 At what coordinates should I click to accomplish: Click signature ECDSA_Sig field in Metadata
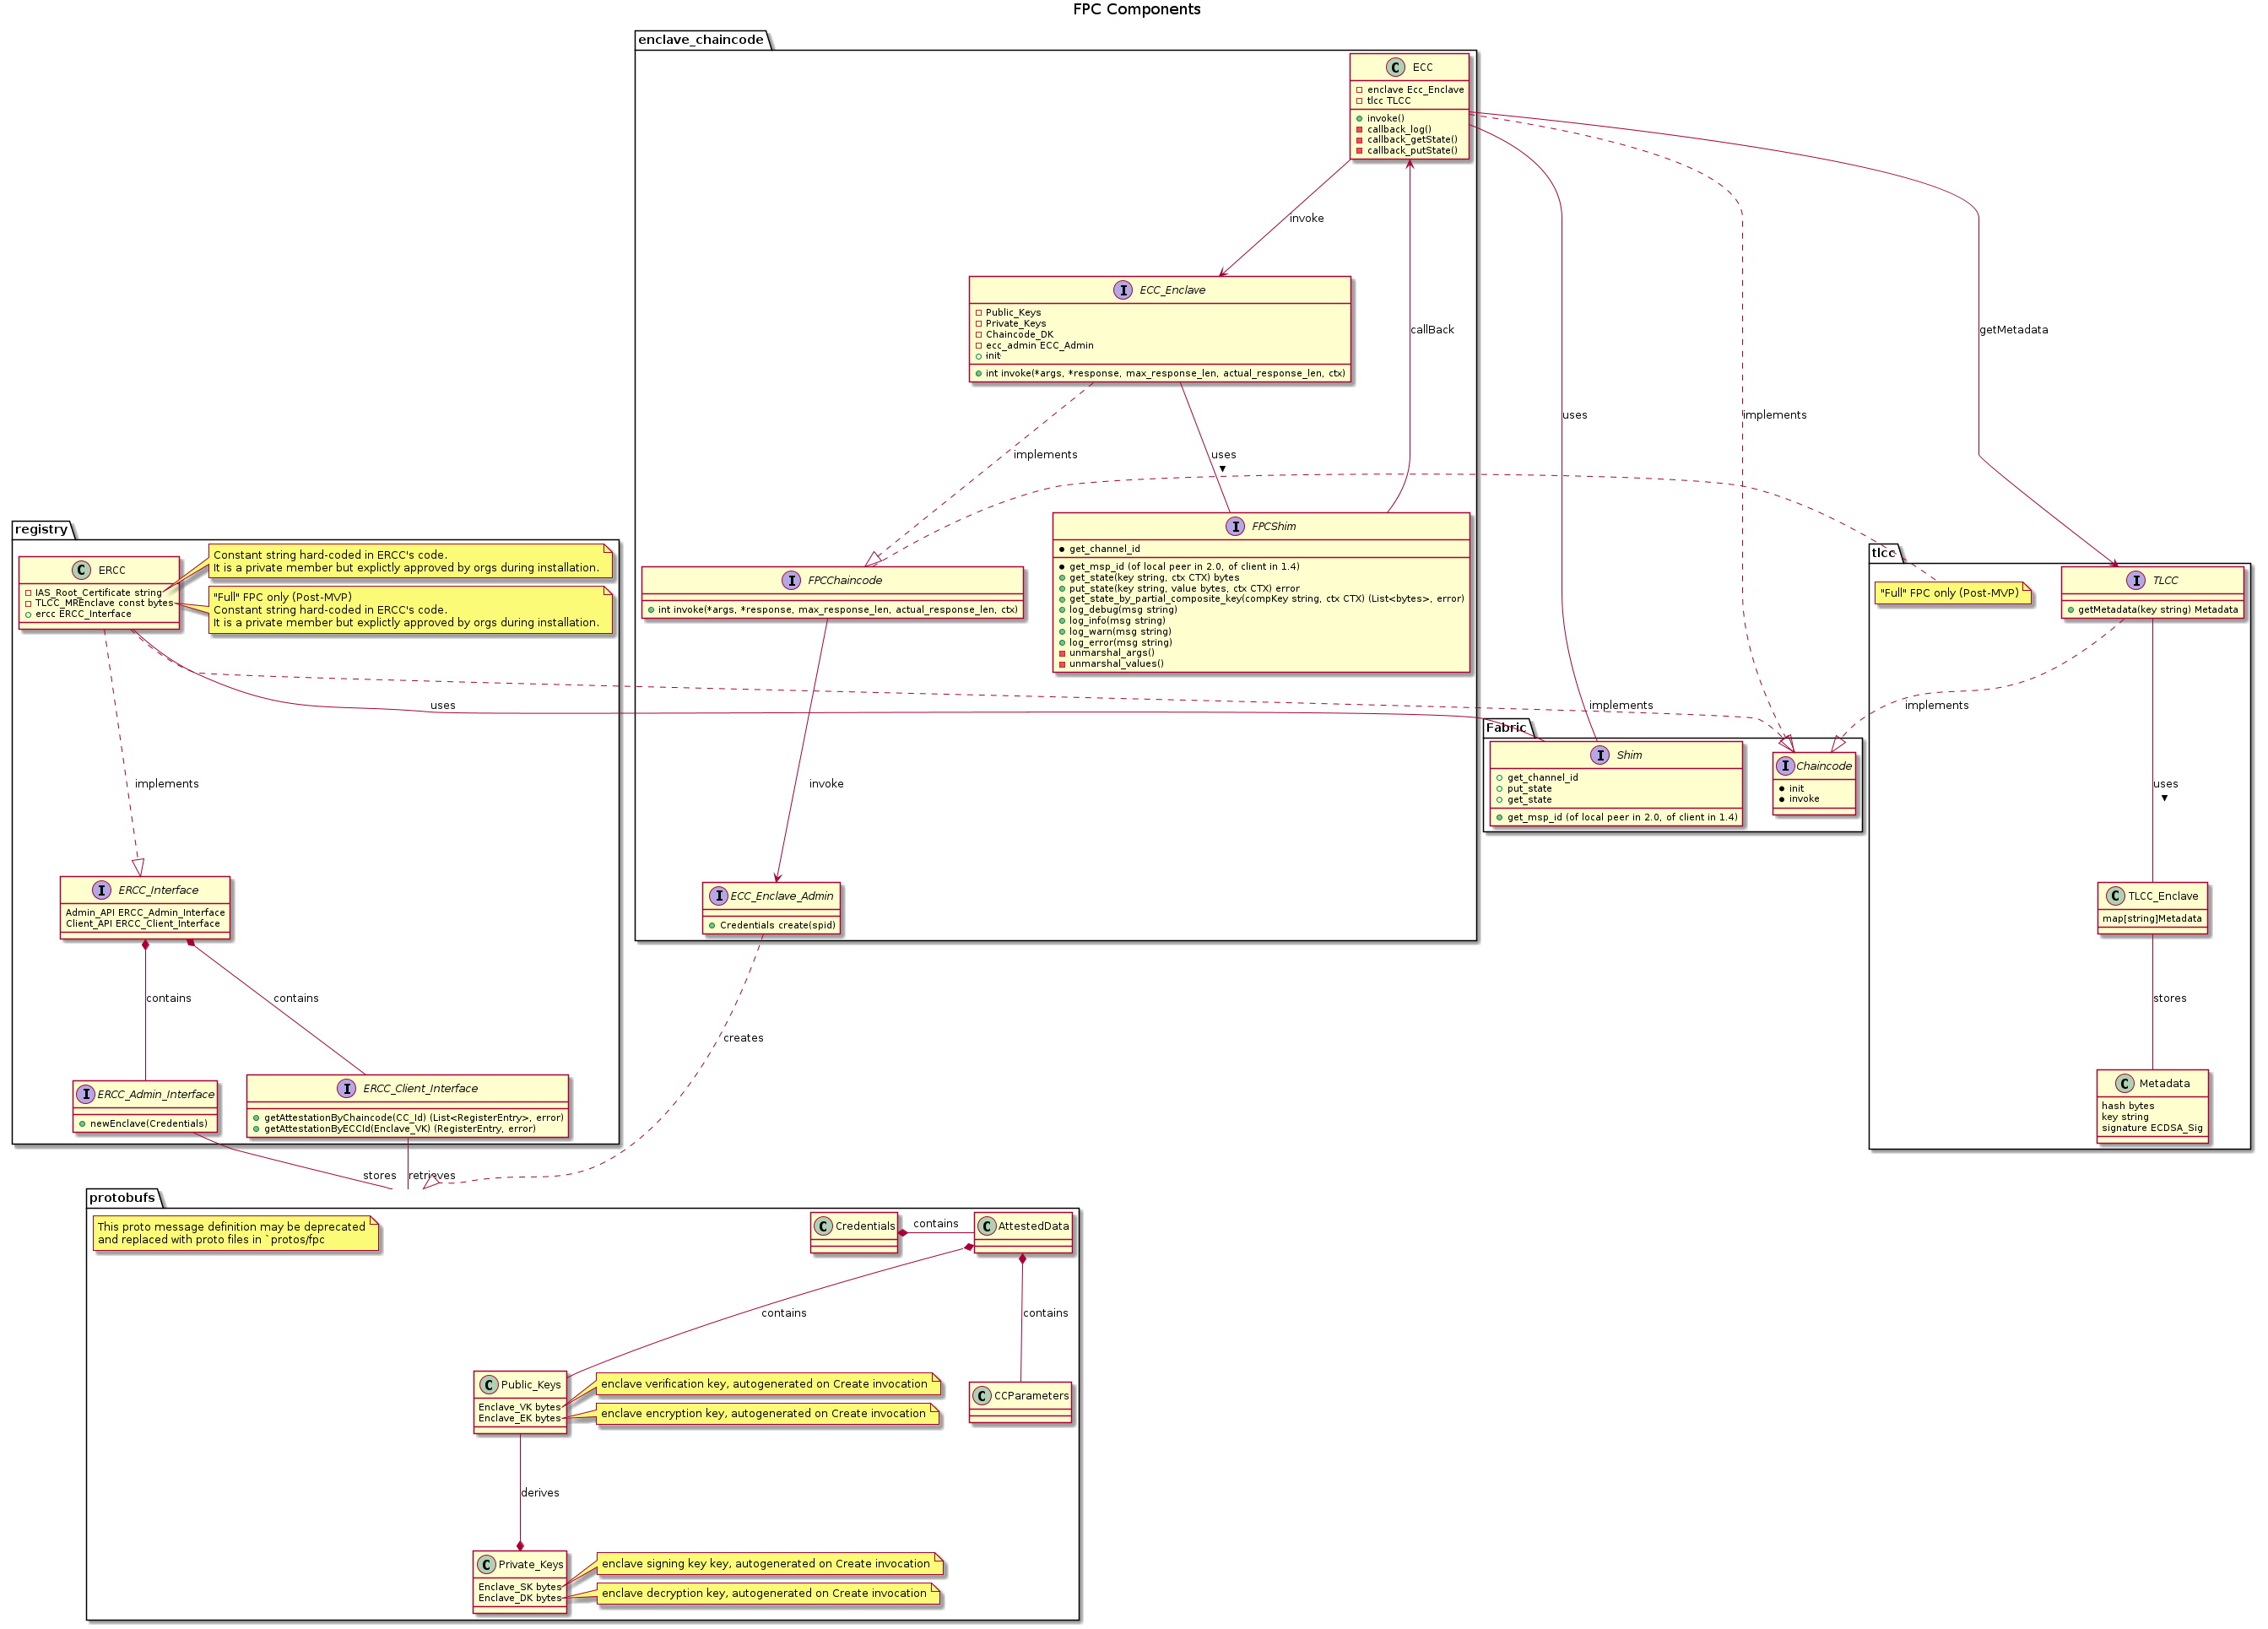pyautogui.click(x=2152, y=1128)
